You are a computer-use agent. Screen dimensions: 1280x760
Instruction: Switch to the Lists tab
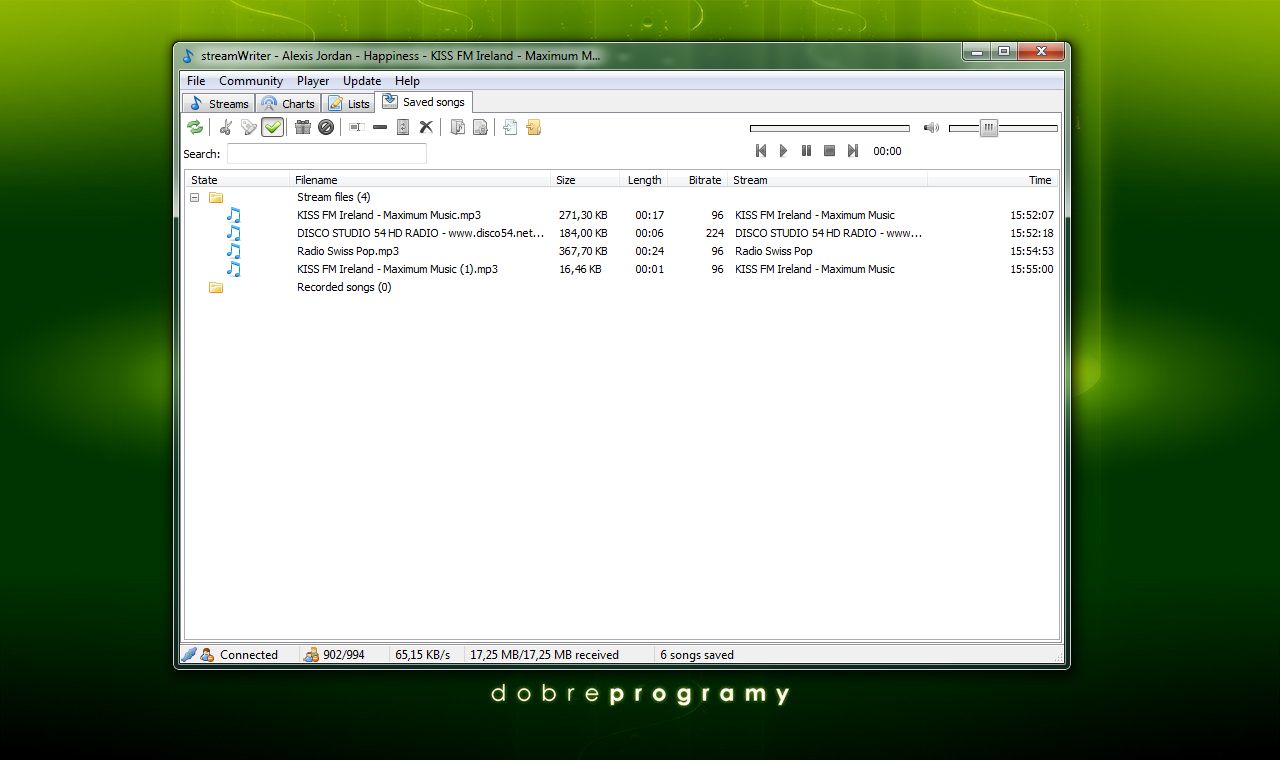pos(348,104)
